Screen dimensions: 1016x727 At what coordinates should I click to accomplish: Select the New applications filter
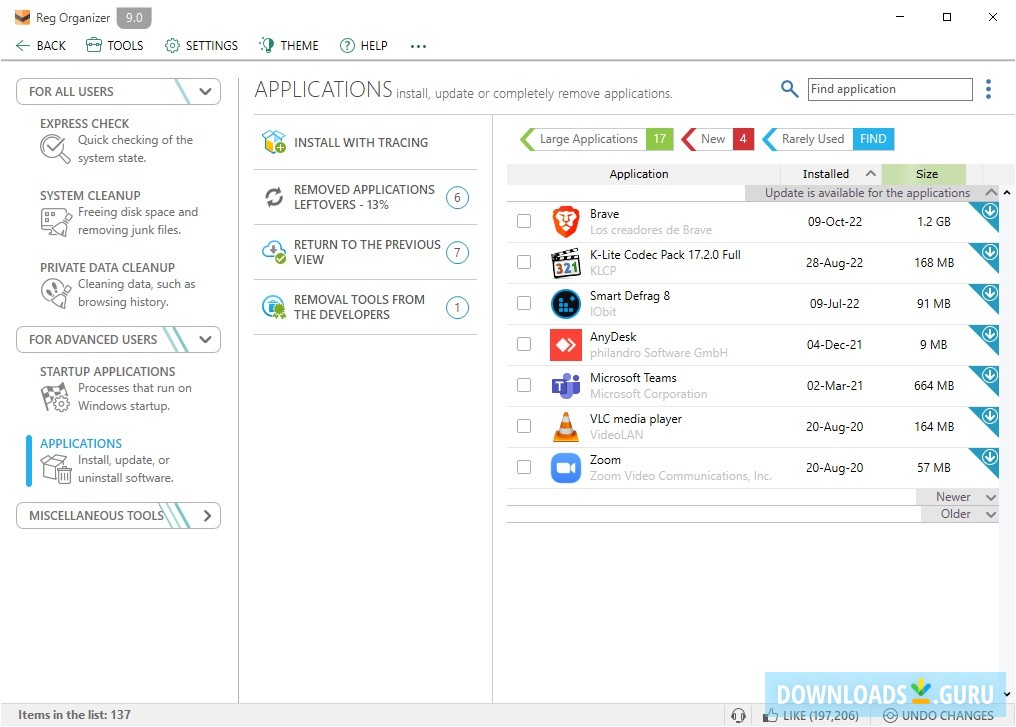[x=718, y=139]
